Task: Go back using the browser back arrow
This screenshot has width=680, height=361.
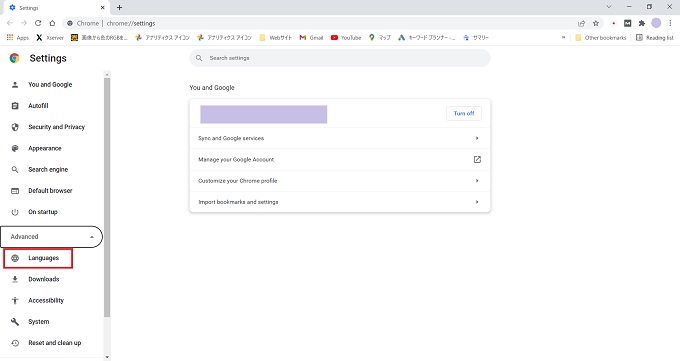Action: (10, 23)
